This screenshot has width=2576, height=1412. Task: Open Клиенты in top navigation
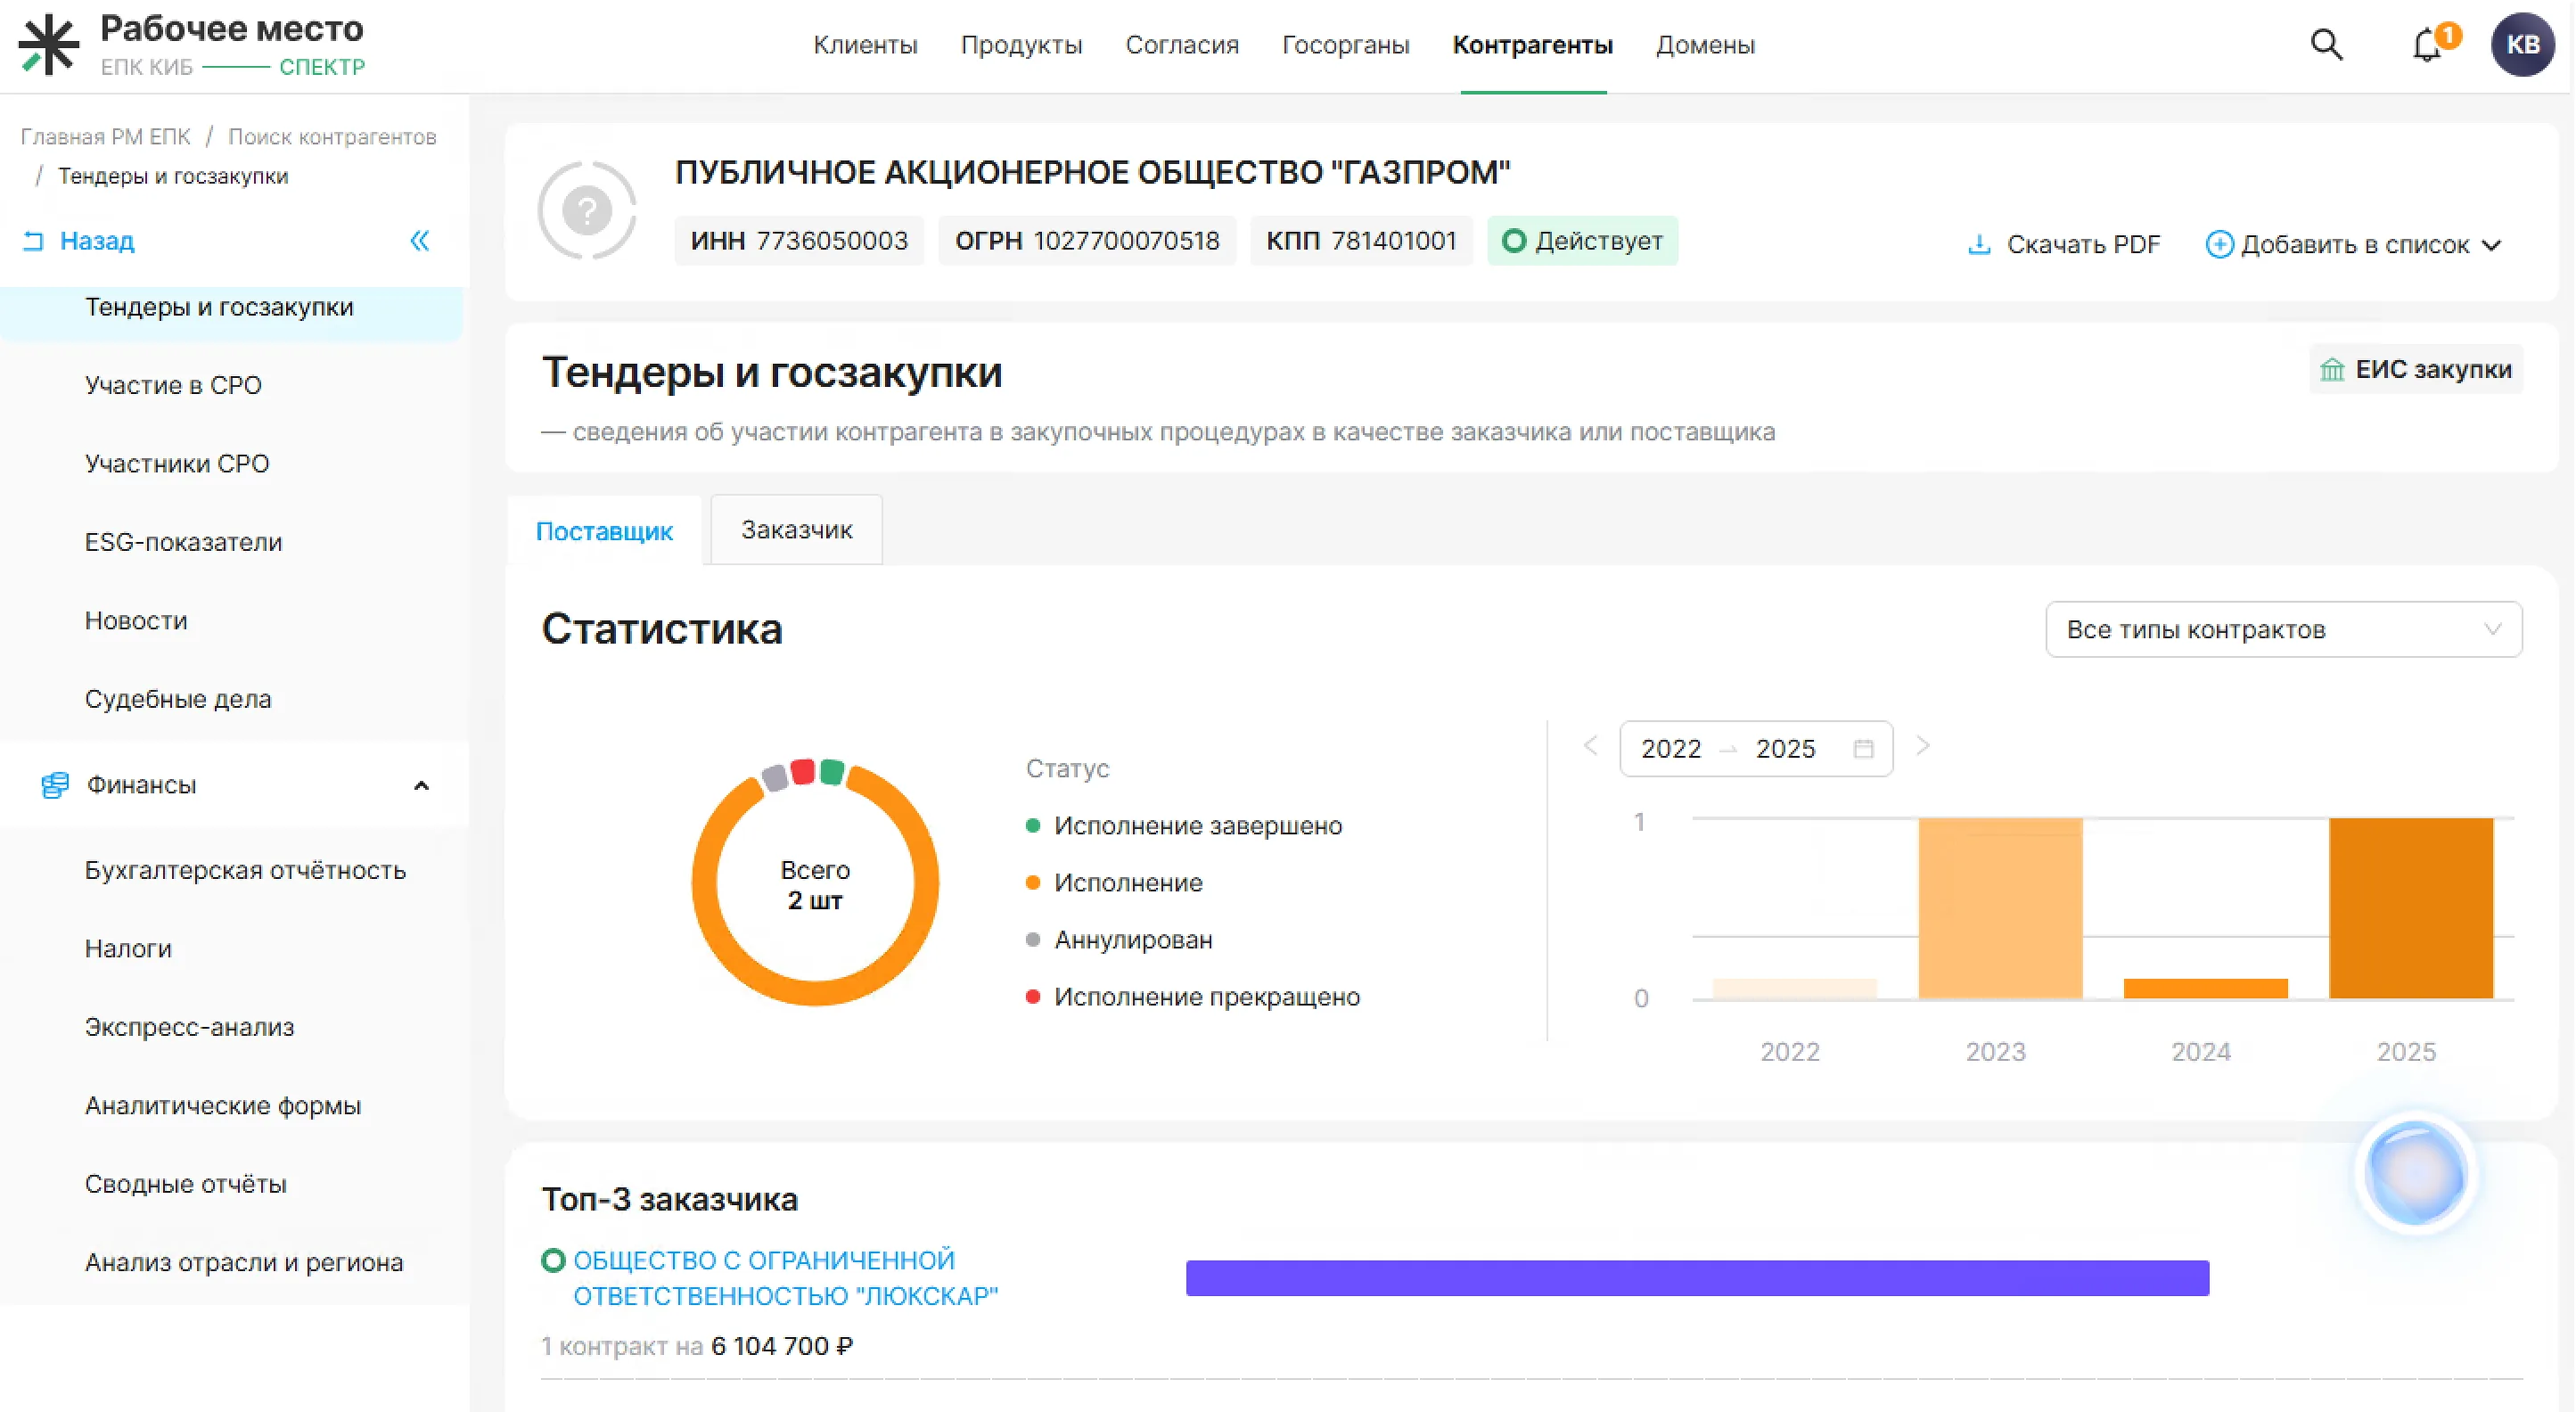coord(865,45)
